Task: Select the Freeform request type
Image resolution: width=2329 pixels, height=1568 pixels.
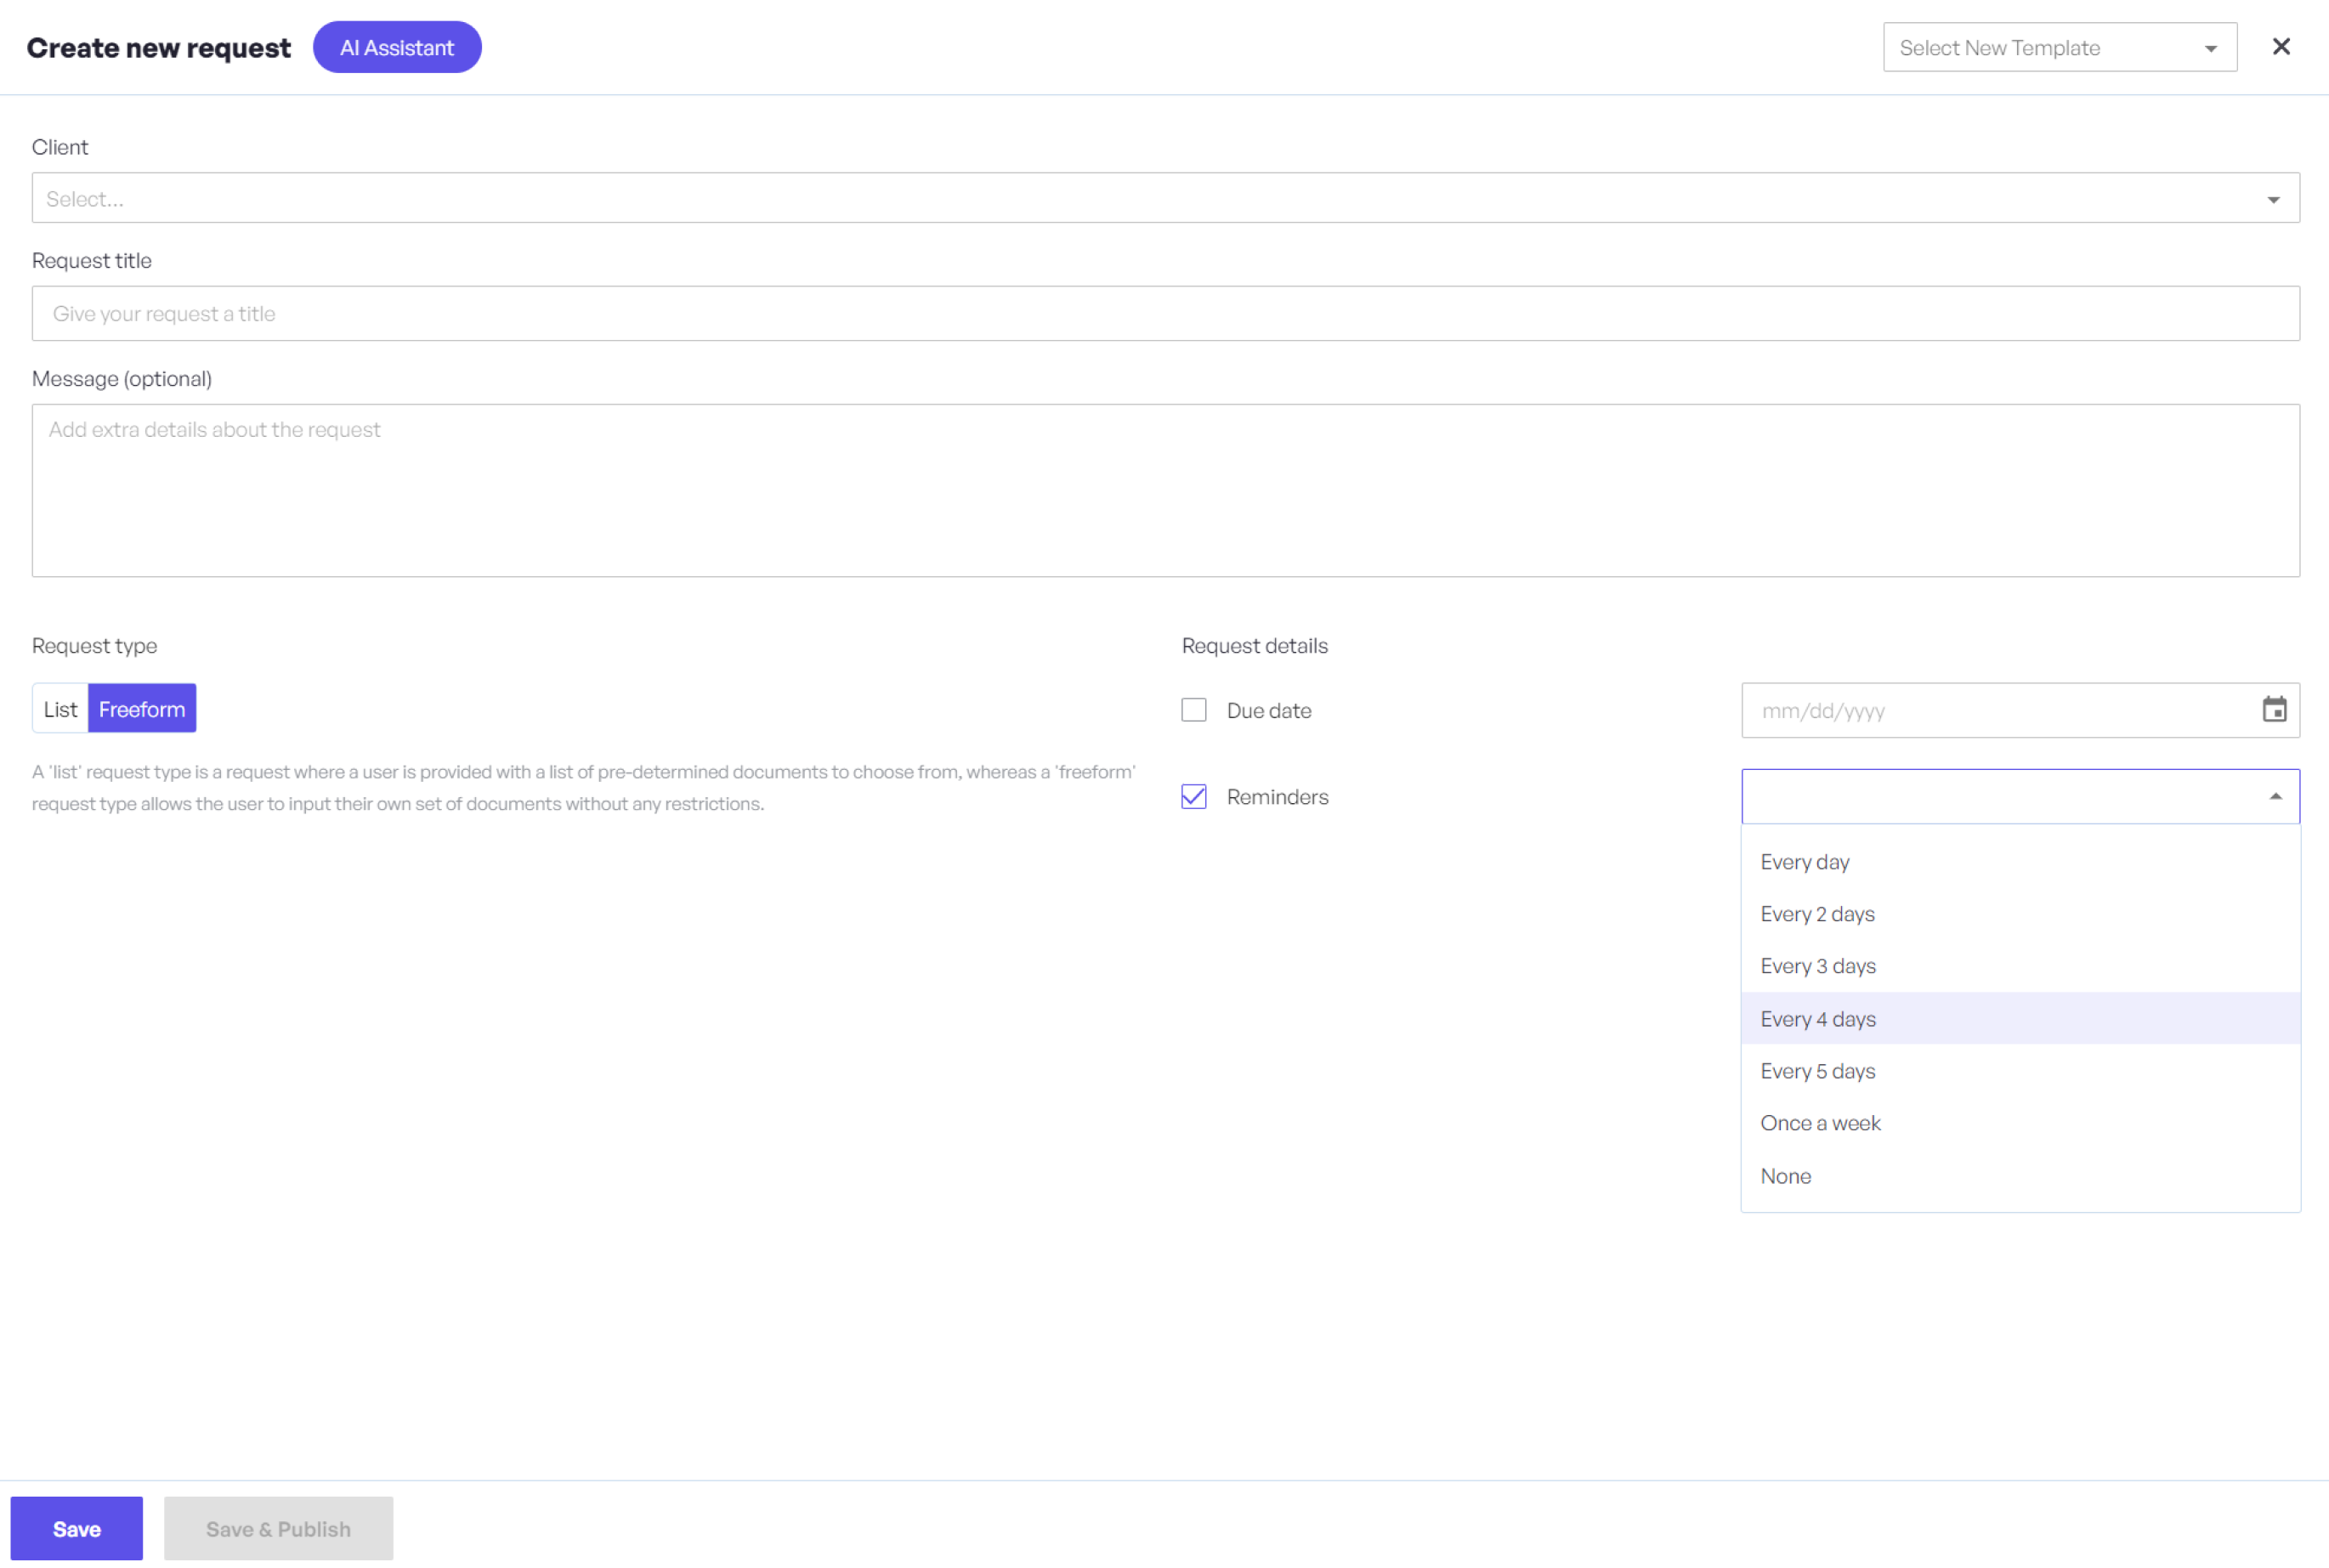Action: tap(142, 709)
